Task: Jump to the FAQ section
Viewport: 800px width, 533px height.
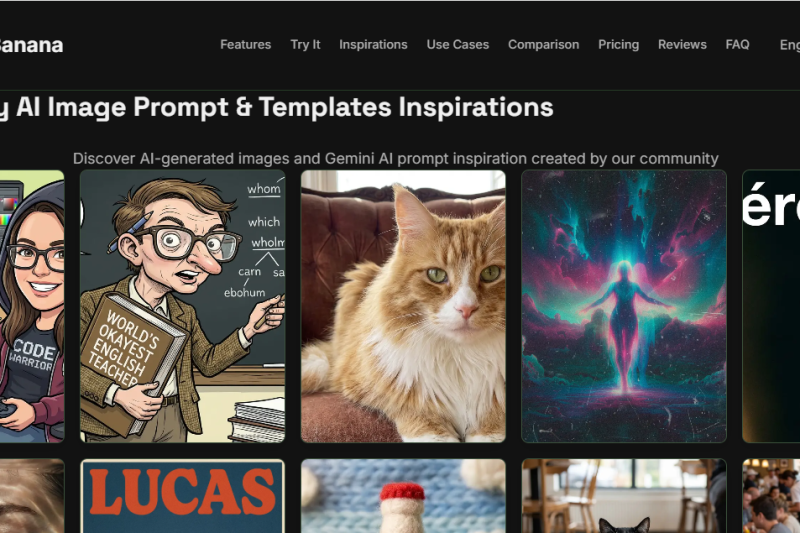Action: (x=737, y=45)
